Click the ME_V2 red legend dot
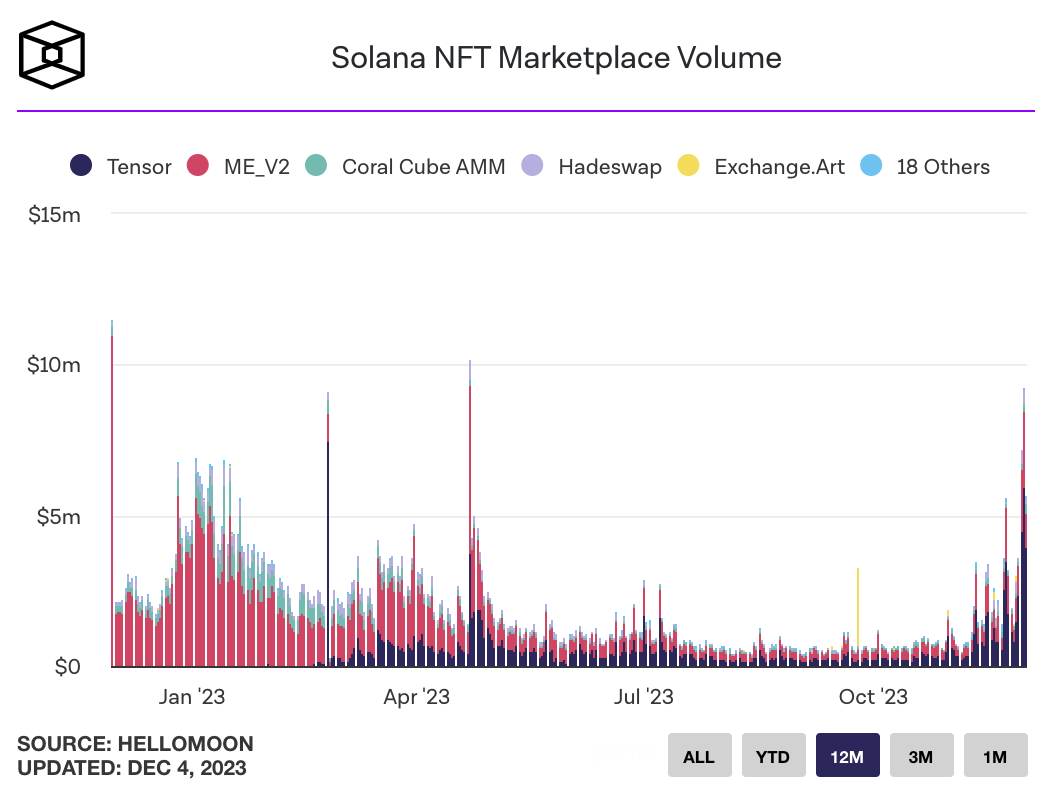The image size is (1054, 792). [198, 165]
